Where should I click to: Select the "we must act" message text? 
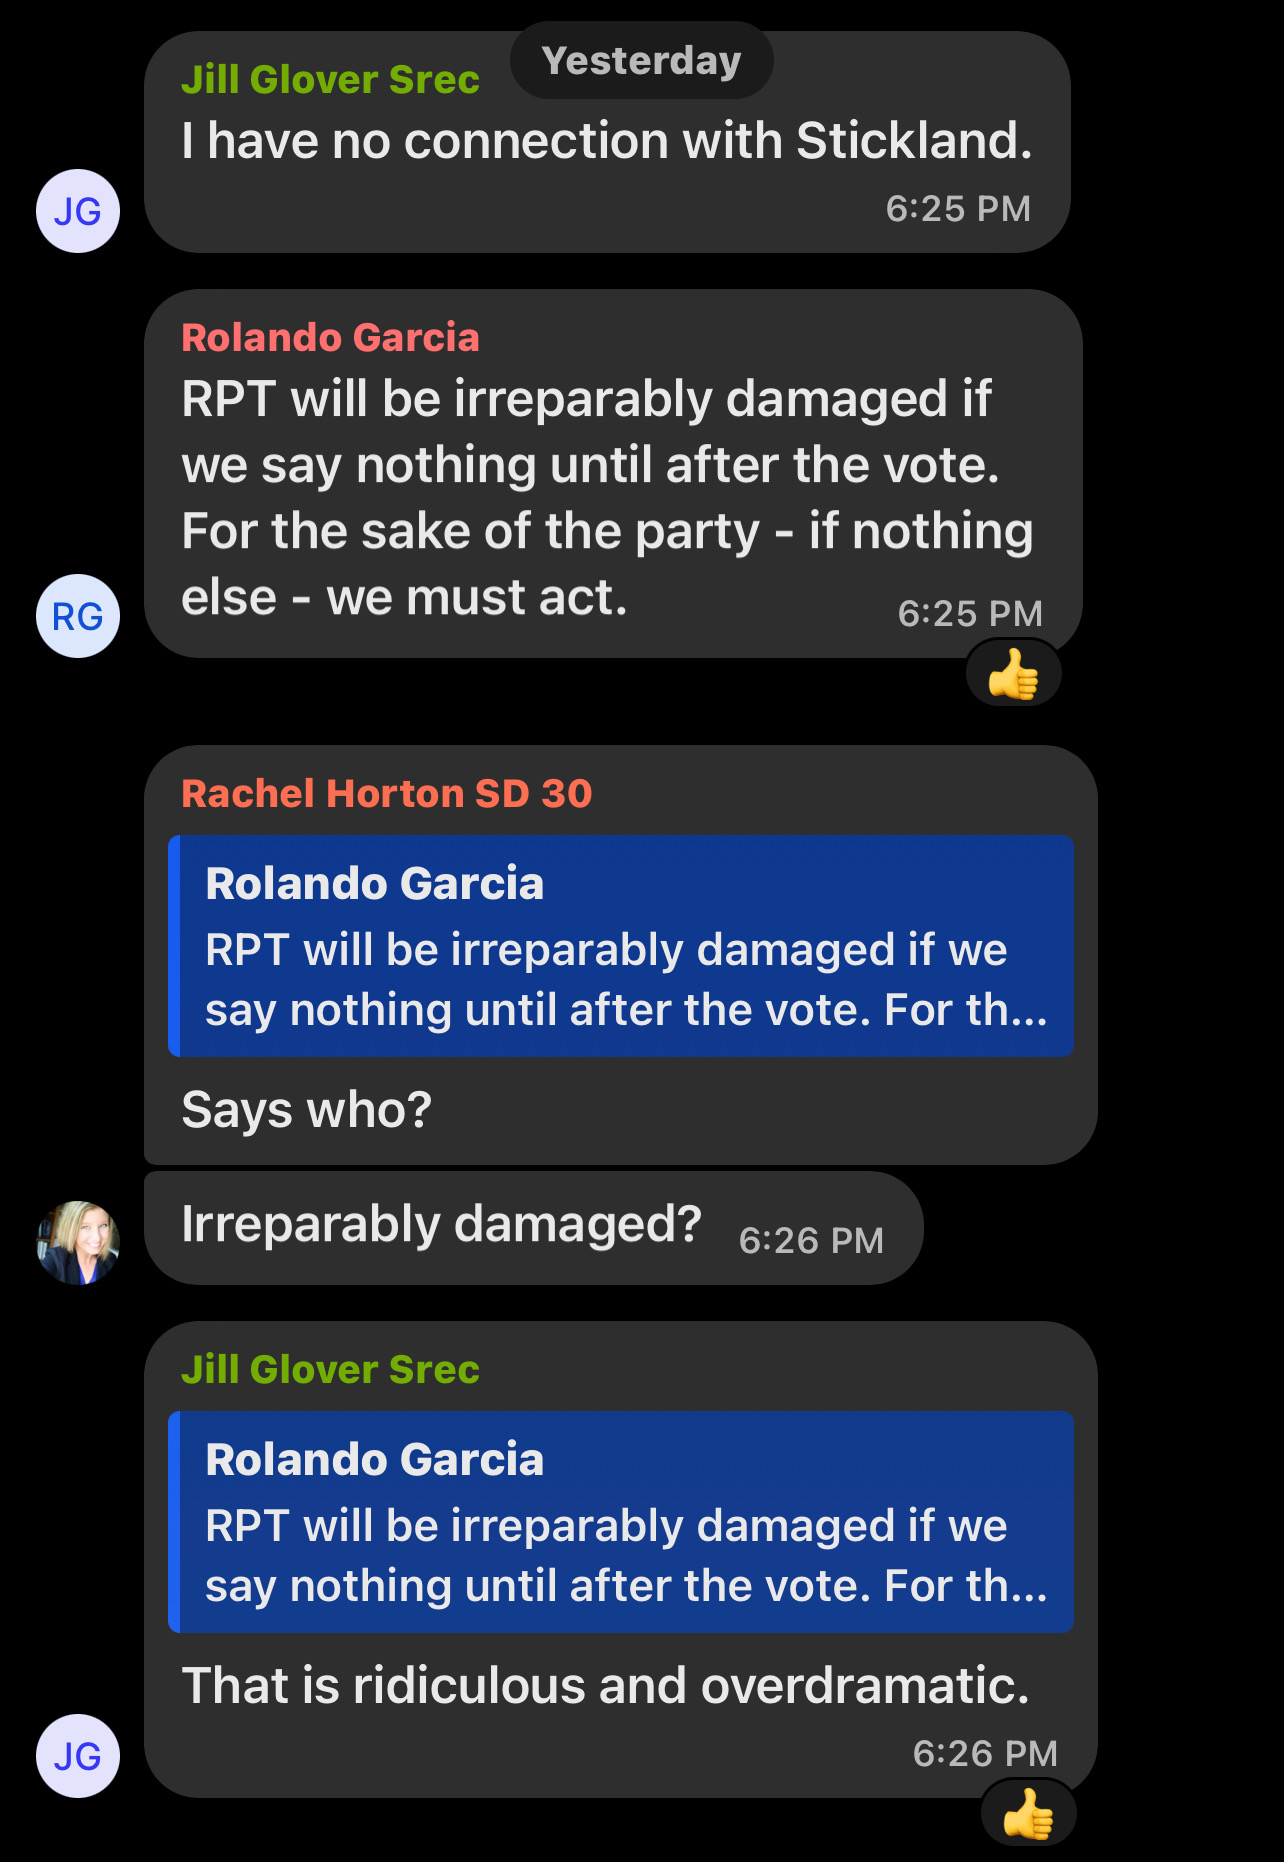point(606,498)
